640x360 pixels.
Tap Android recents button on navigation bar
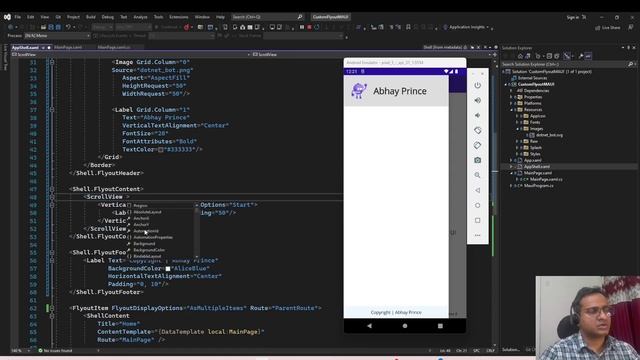[440, 326]
